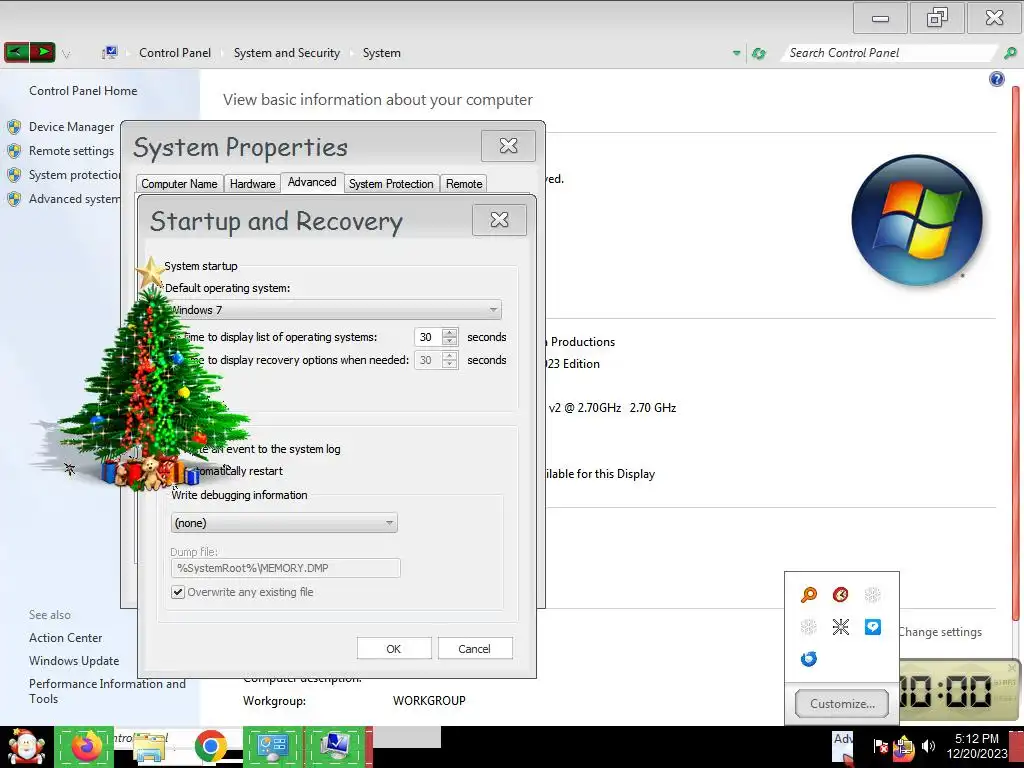Open Write debugging information dropdown
Screen dimensions: 1024x768
point(284,522)
